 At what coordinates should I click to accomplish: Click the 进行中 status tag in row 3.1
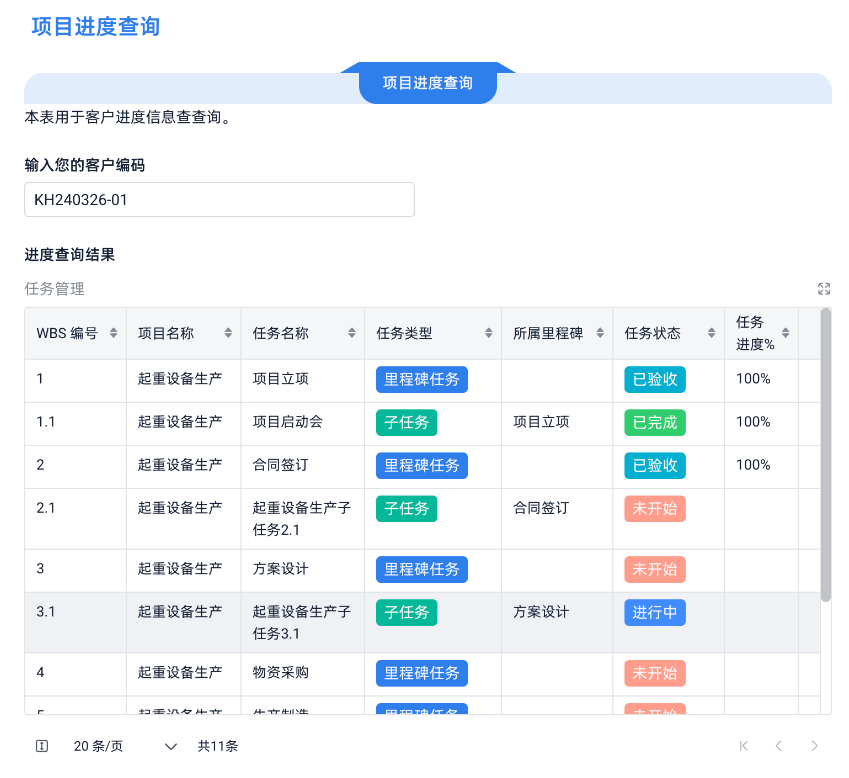[x=655, y=612]
